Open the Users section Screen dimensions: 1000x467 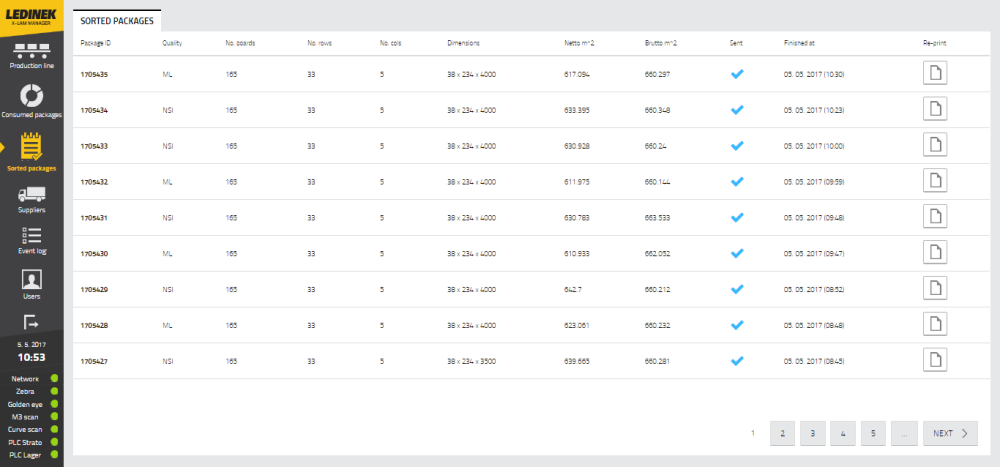pyautogui.click(x=32, y=285)
